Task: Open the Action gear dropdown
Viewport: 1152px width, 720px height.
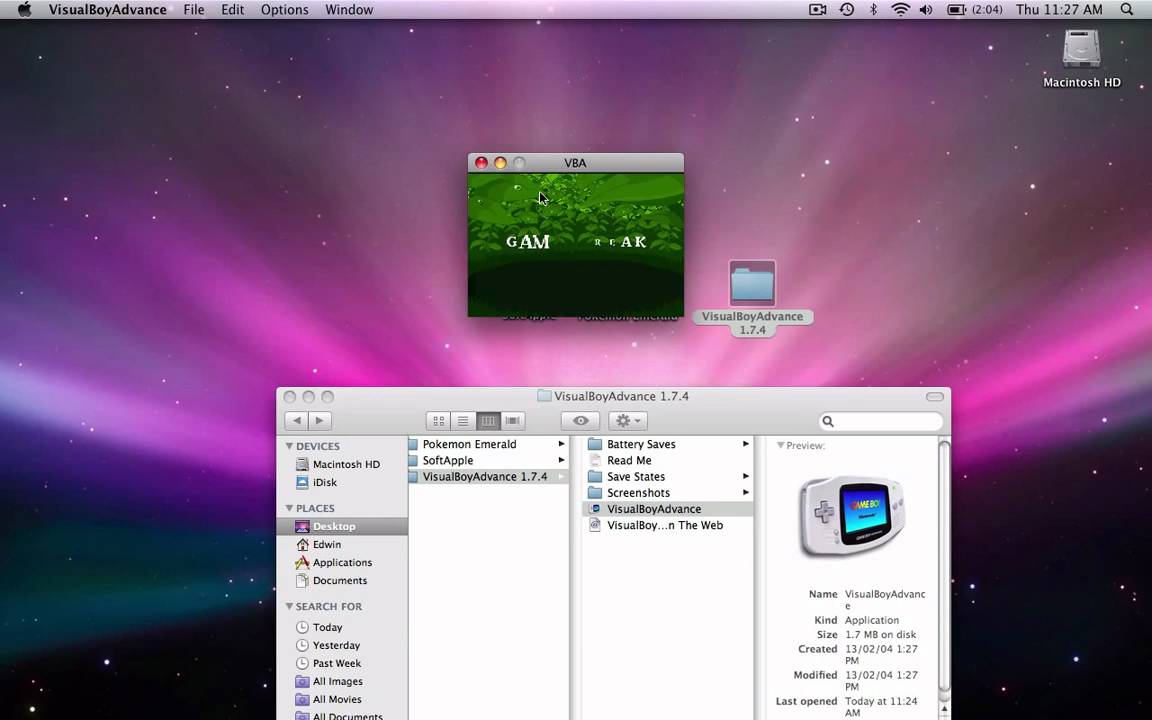Action: (x=627, y=421)
